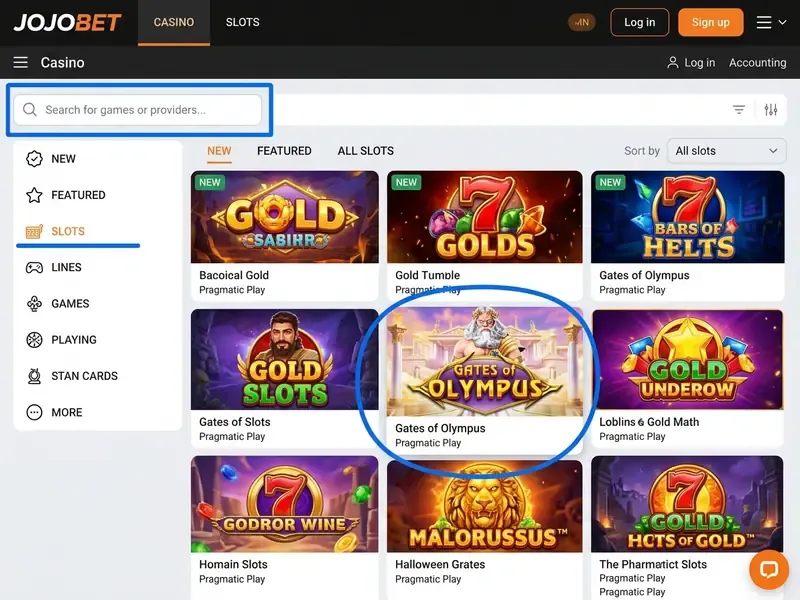Focus the search games or providers field
This screenshot has width=800, height=600.
[x=137, y=110]
